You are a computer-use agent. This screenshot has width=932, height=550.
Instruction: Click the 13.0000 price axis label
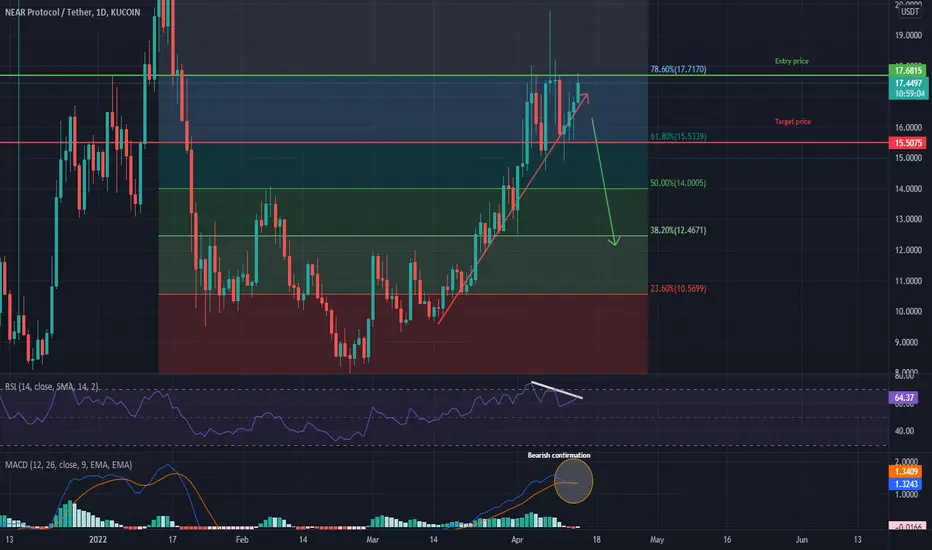pyautogui.click(x=908, y=219)
